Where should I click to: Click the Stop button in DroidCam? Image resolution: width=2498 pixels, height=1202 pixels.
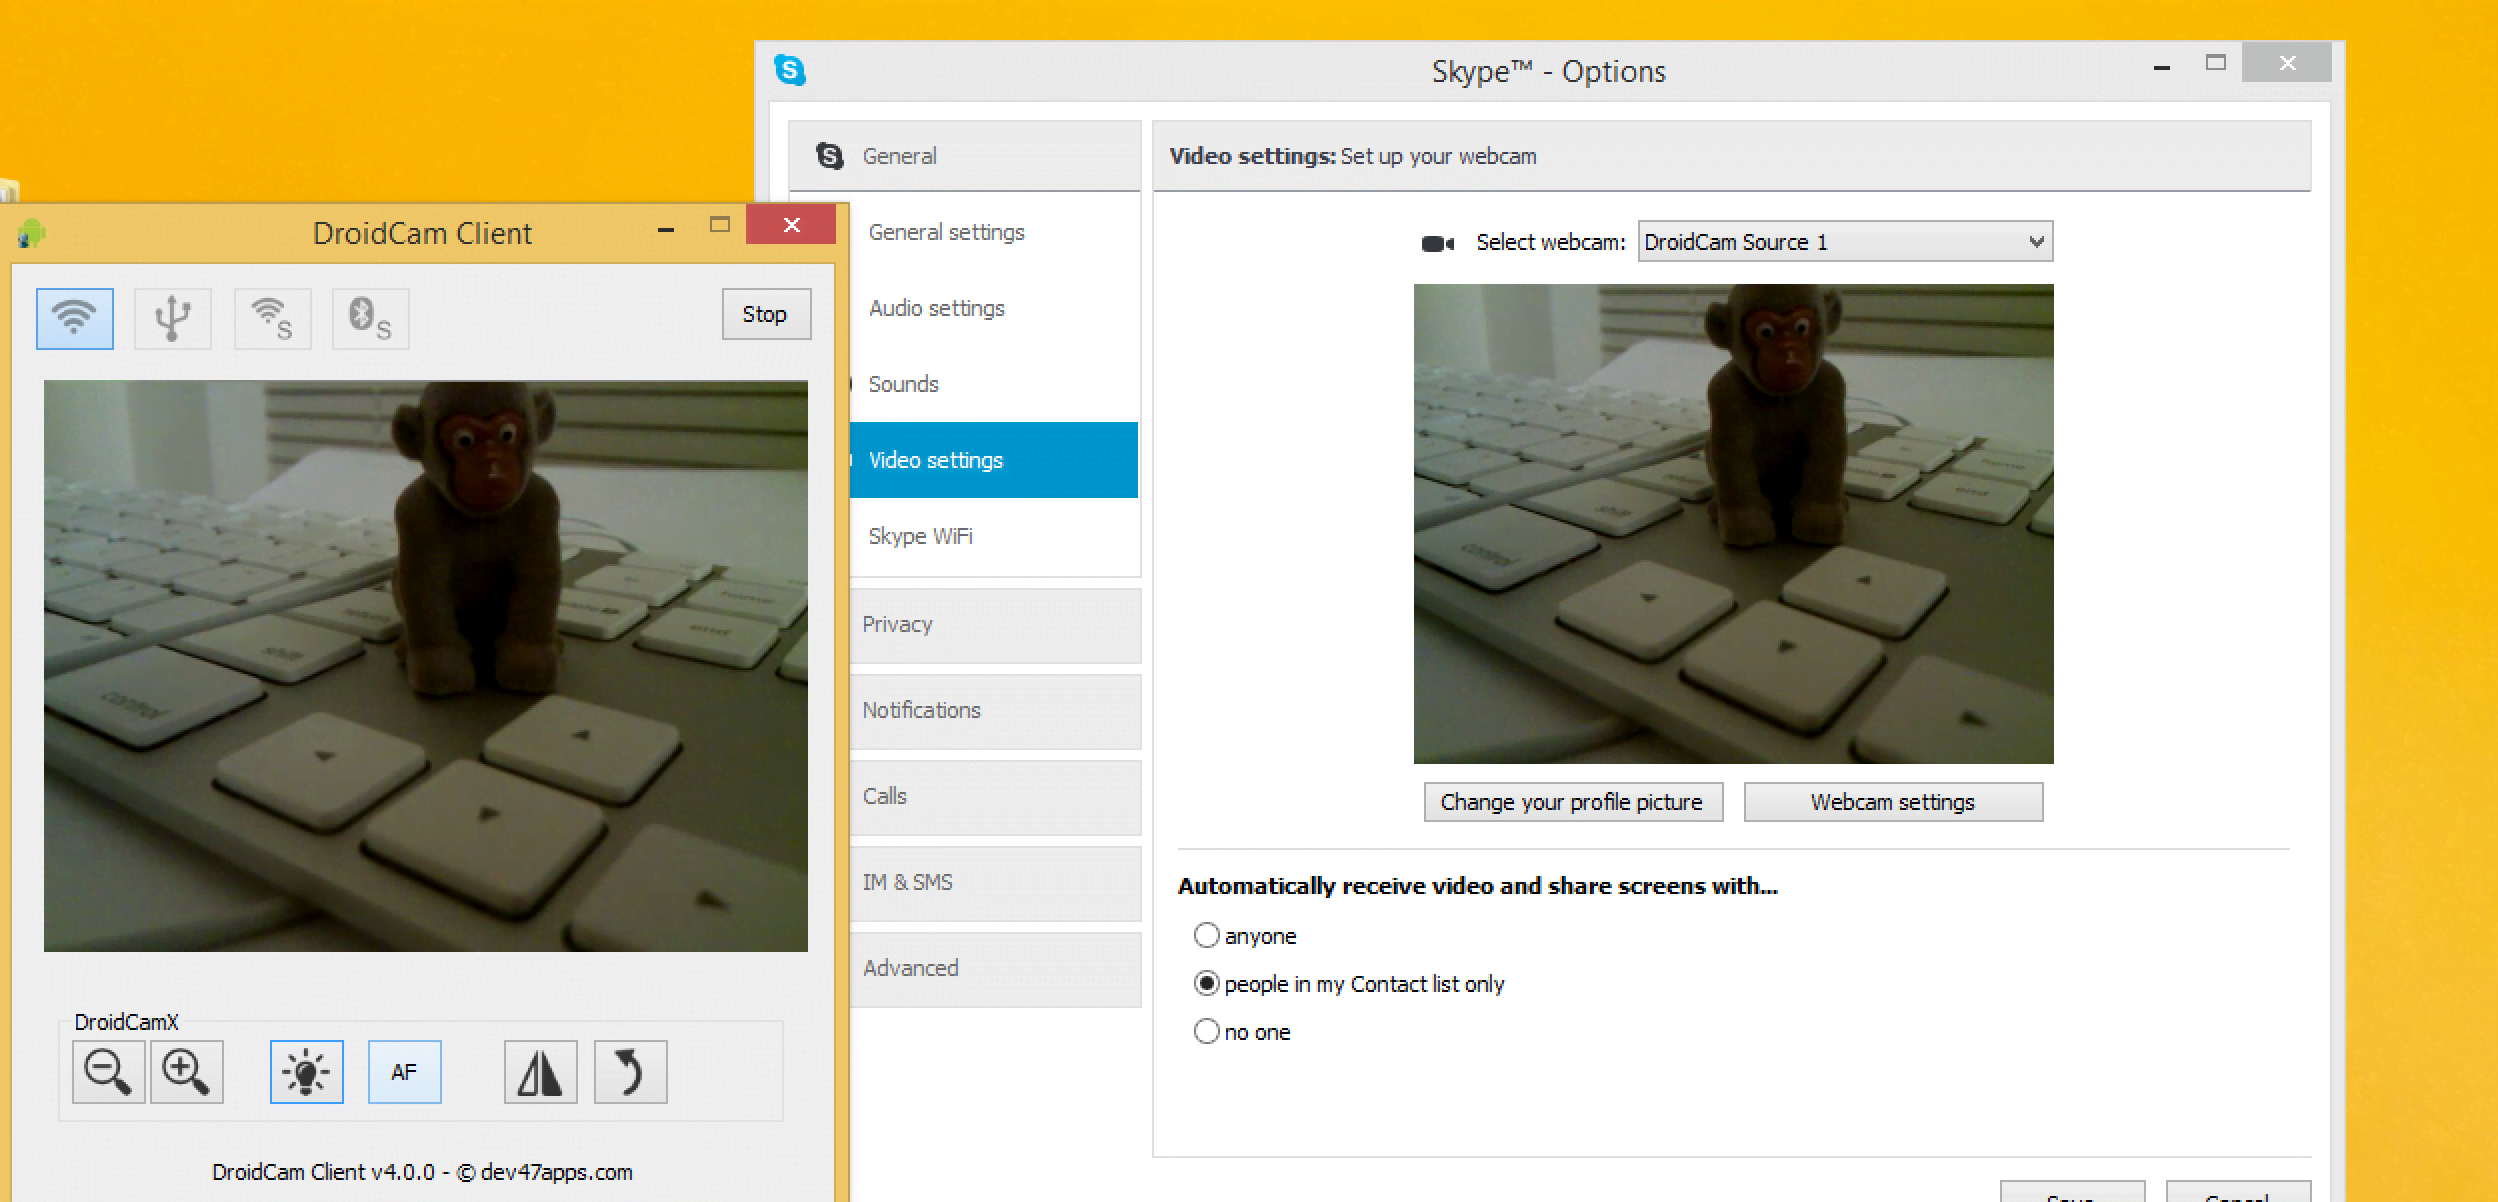point(766,314)
